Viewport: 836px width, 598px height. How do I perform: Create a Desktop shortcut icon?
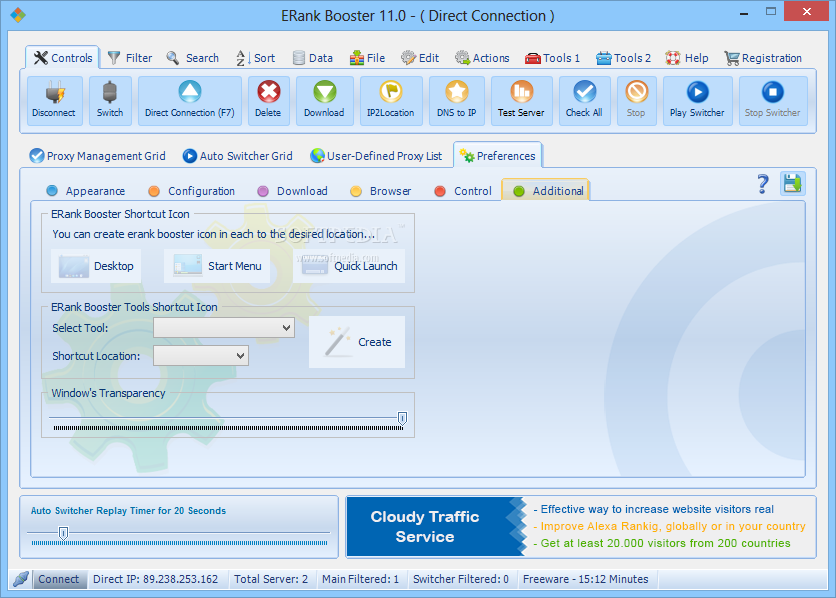(x=96, y=265)
